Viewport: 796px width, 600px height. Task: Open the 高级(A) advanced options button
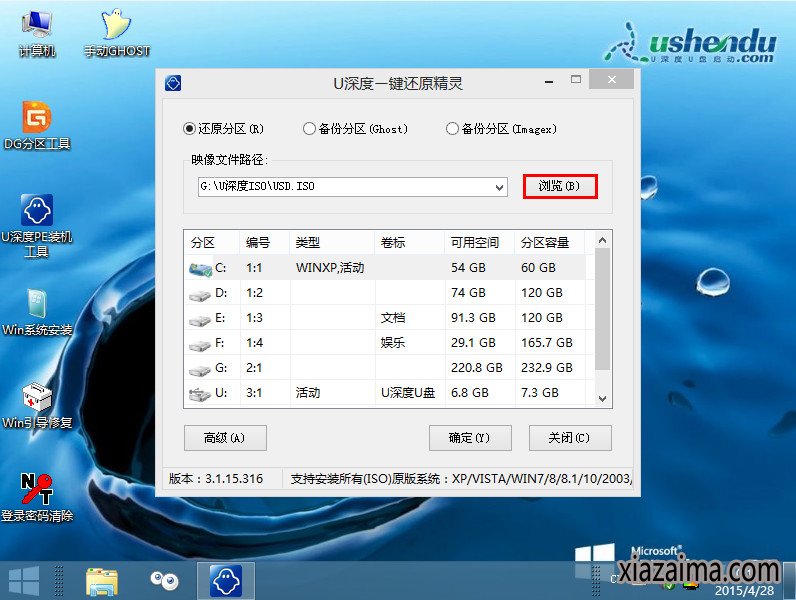pyautogui.click(x=225, y=438)
